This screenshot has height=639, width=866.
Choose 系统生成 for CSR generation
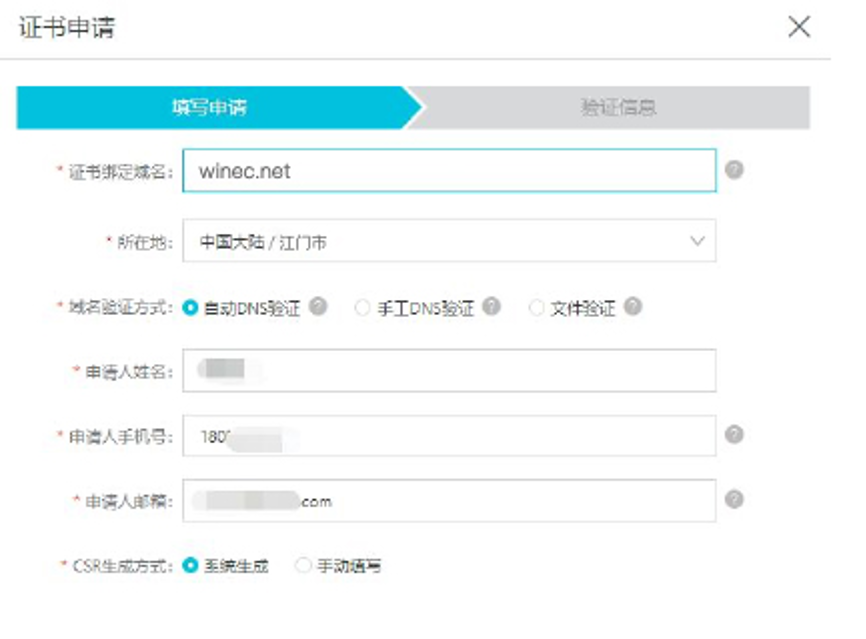(x=190, y=565)
